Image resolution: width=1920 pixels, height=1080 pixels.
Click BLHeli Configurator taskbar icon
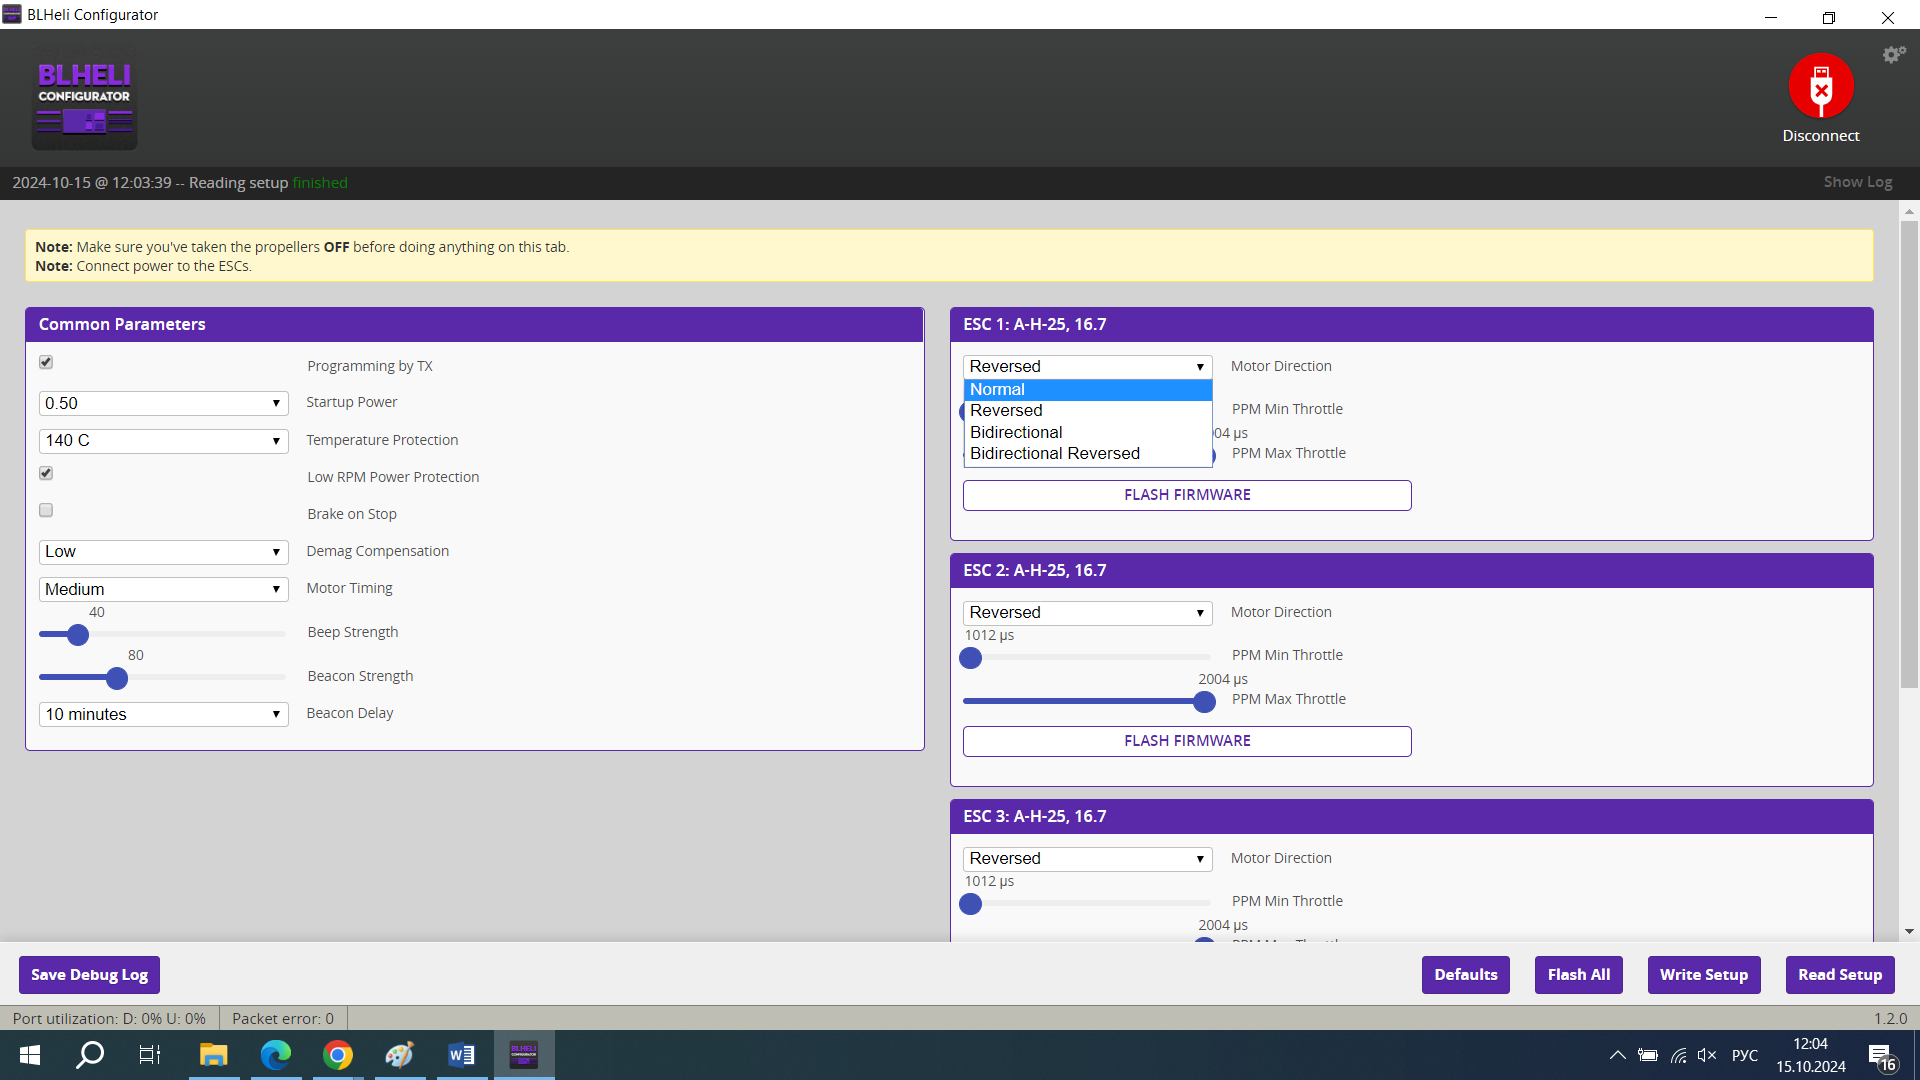[x=524, y=1055]
